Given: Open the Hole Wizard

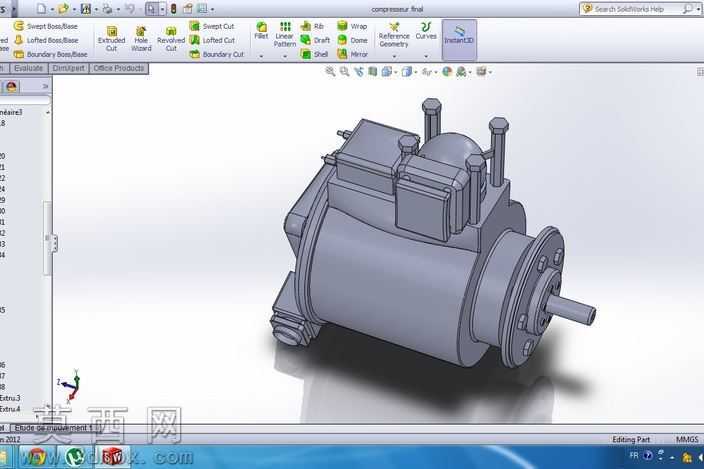Looking at the screenshot, I should pos(141,39).
